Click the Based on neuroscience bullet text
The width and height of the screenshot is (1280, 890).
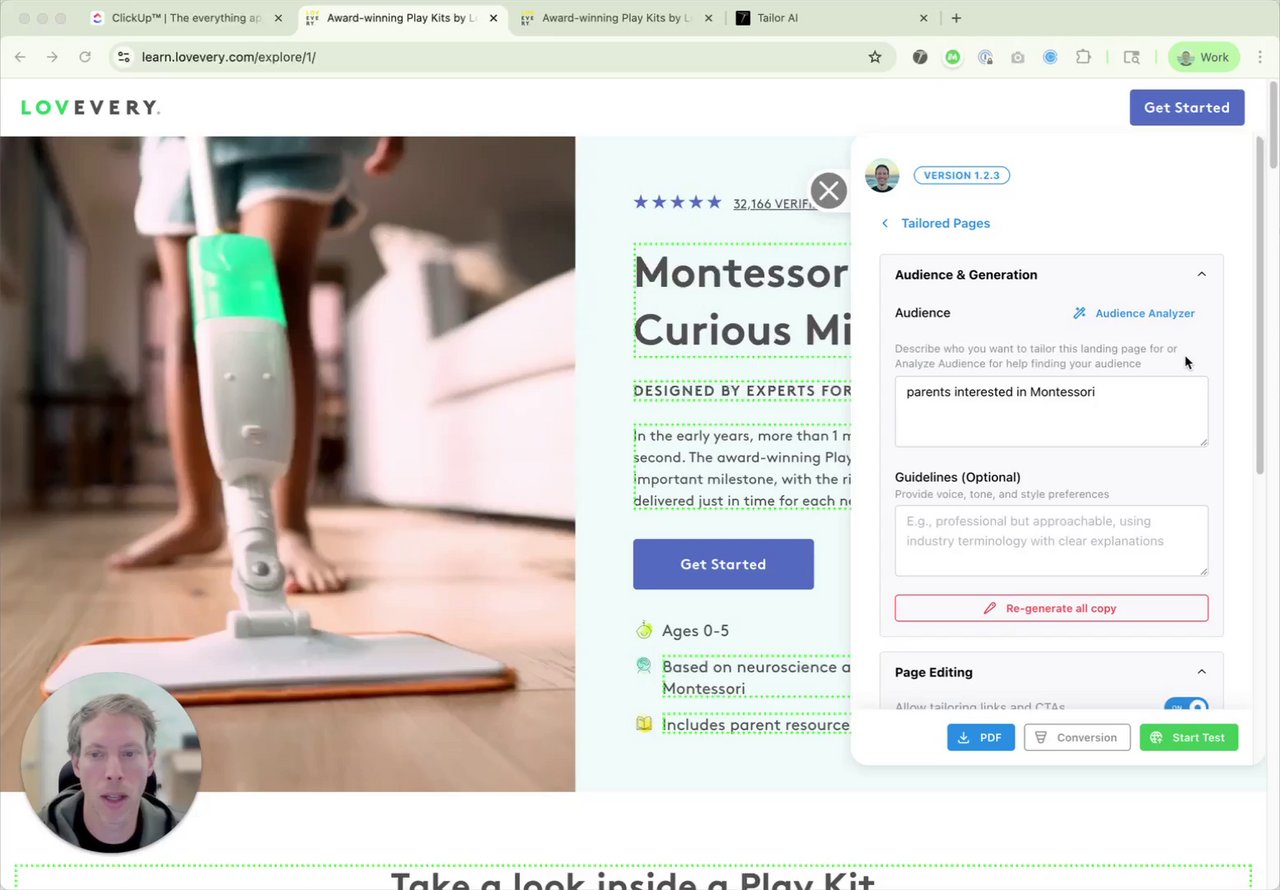(756, 677)
